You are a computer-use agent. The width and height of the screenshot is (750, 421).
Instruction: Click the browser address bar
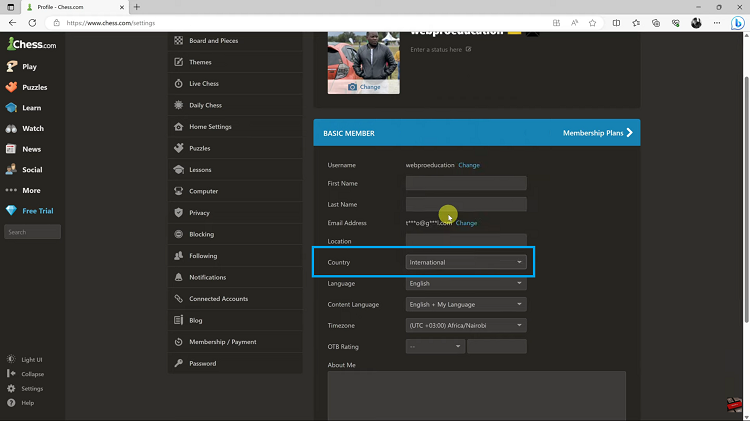click(297, 23)
